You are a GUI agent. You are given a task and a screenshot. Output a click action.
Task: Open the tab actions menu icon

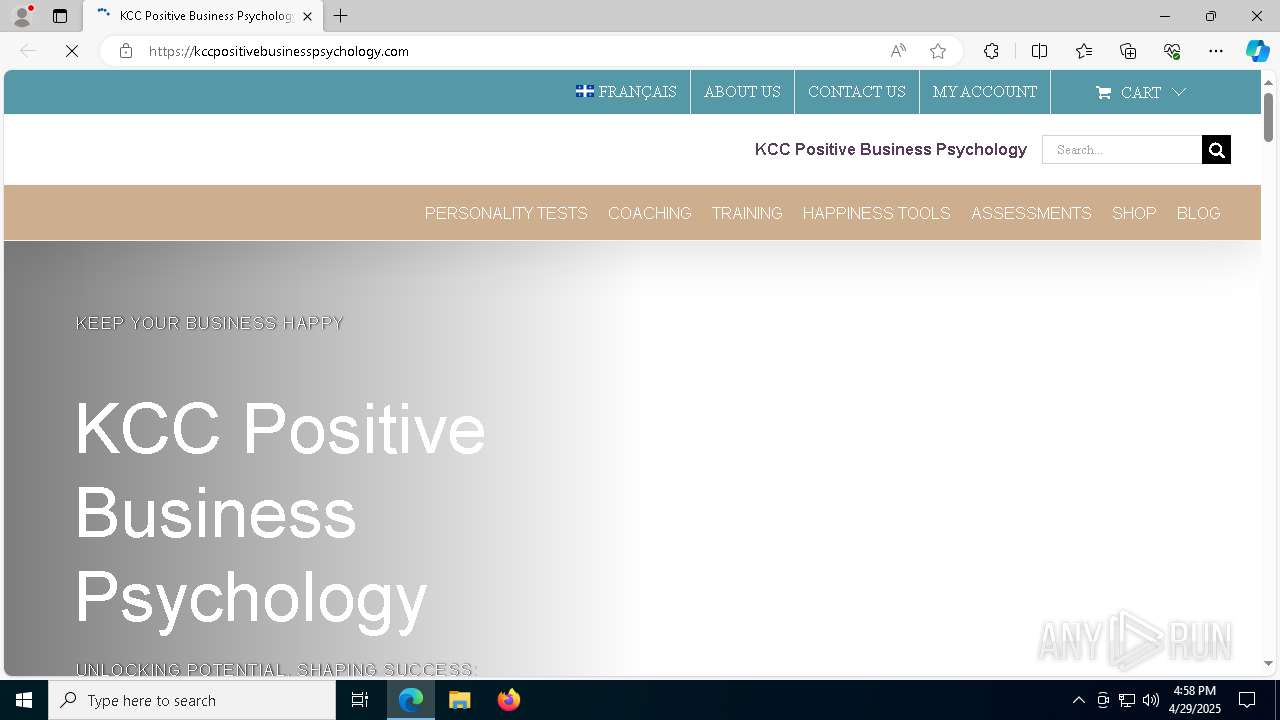60,16
